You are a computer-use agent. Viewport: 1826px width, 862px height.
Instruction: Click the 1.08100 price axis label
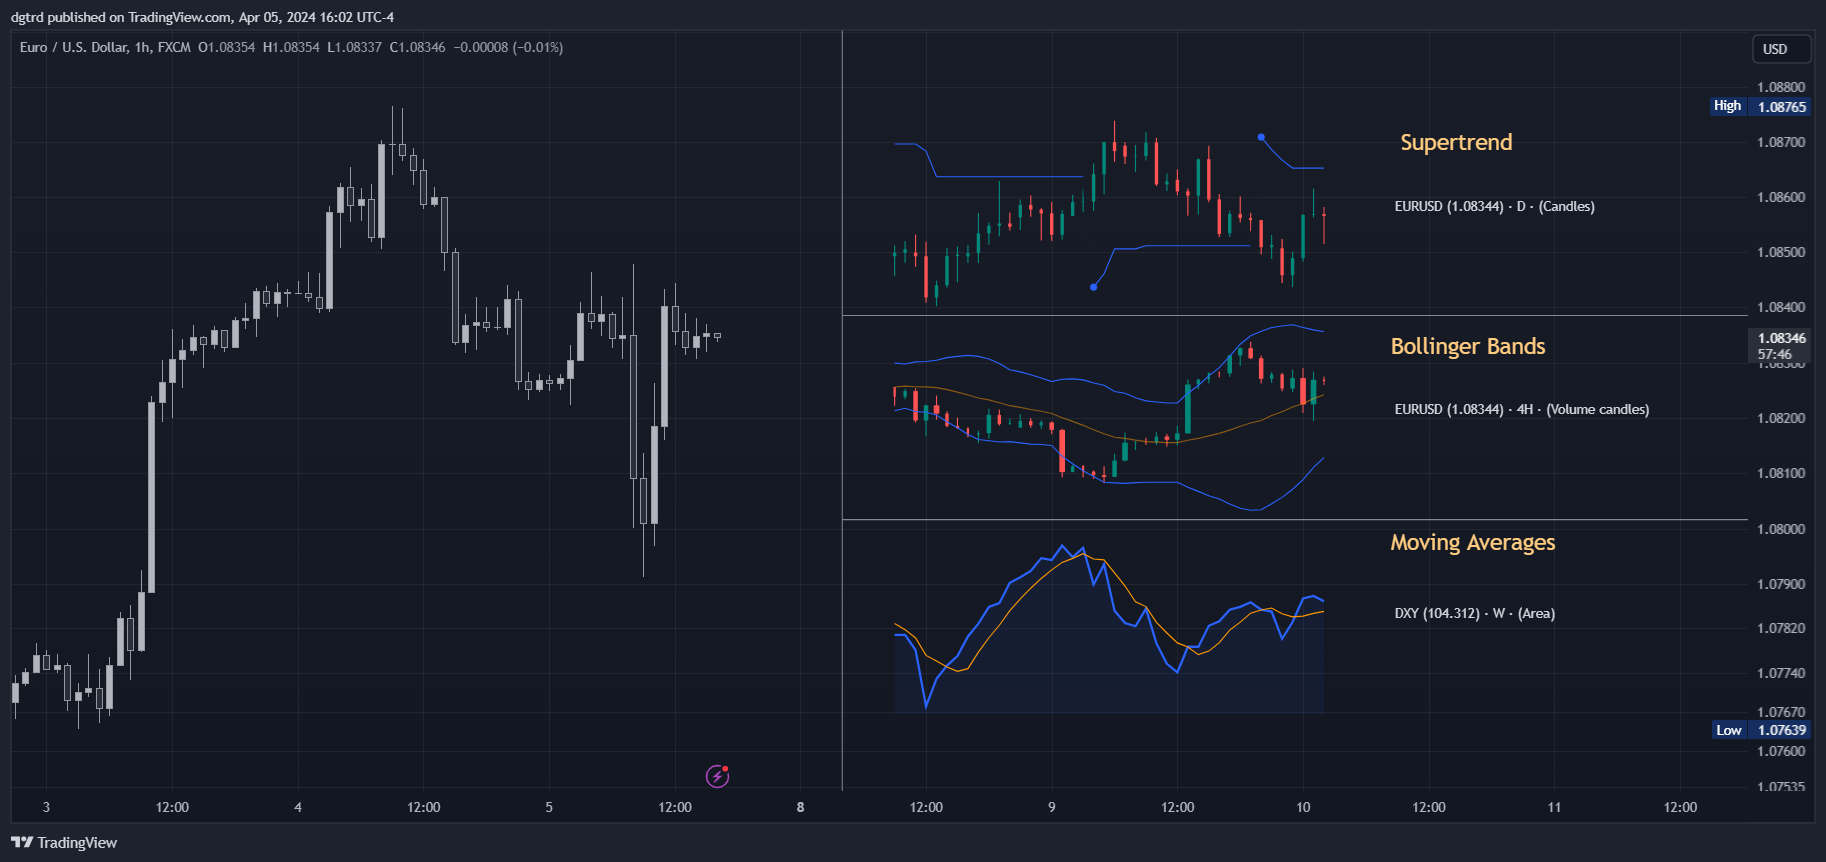tap(1781, 473)
